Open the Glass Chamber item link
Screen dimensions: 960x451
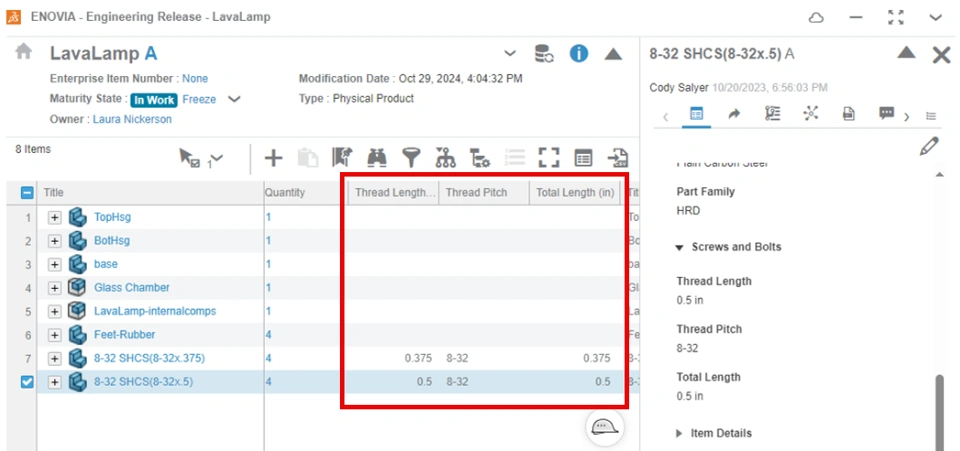[x=132, y=288]
